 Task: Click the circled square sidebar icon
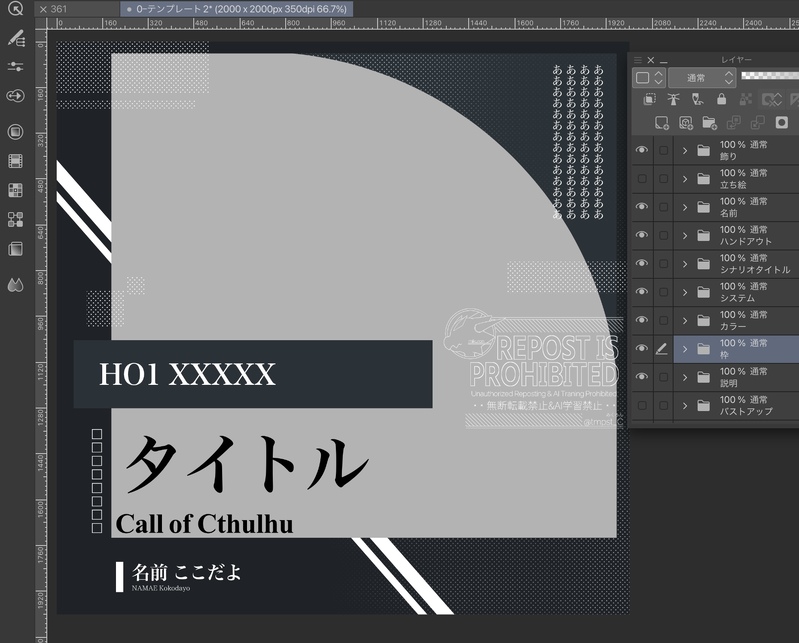pyautogui.click(x=16, y=132)
